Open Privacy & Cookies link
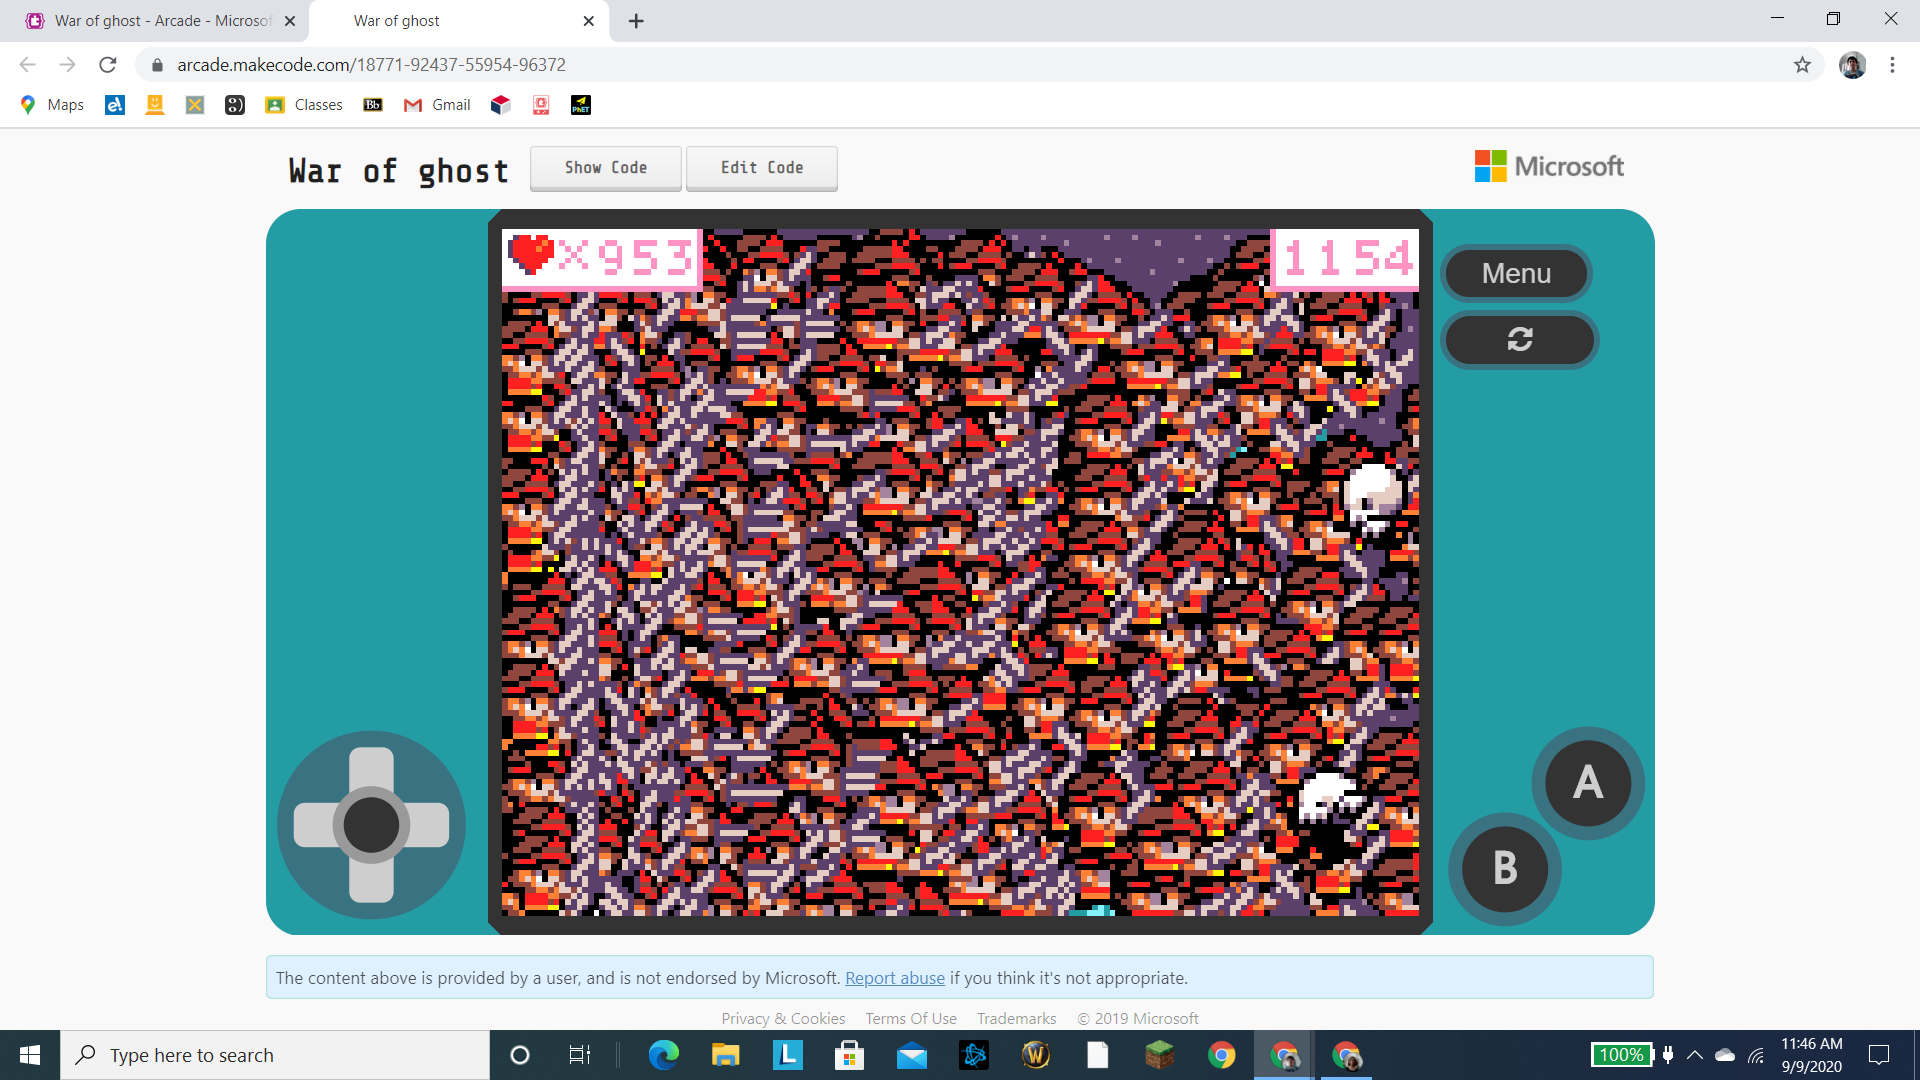This screenshot has height=1080, width=1920. point(783,1018)
